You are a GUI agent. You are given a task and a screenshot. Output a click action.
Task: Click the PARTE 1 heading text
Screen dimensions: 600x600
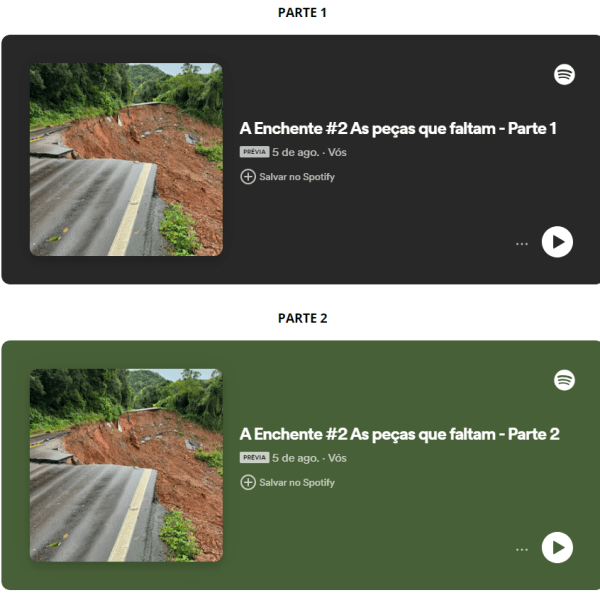(x=302, y=13)
